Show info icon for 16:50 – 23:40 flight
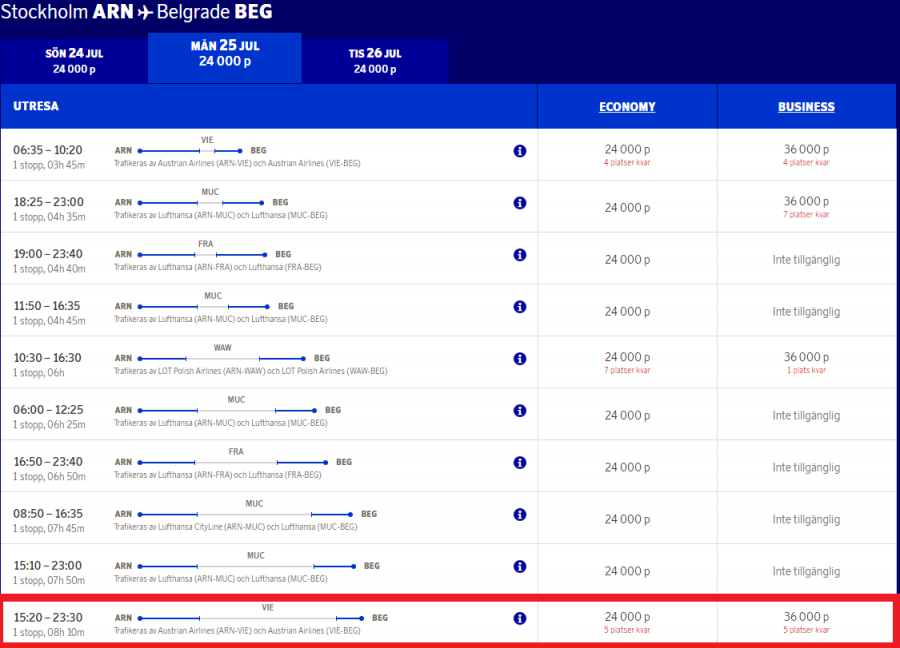The height and width of the screenshot is (648, 900). 520,463
